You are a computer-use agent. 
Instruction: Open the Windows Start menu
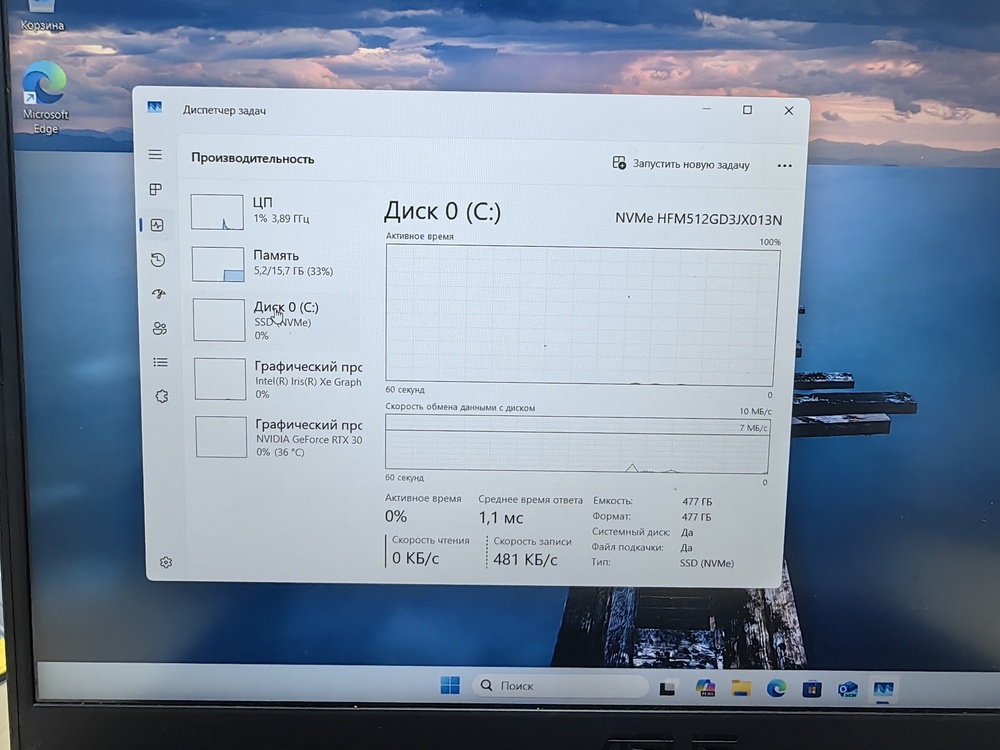pyautogui.click(x=450, y=686)
